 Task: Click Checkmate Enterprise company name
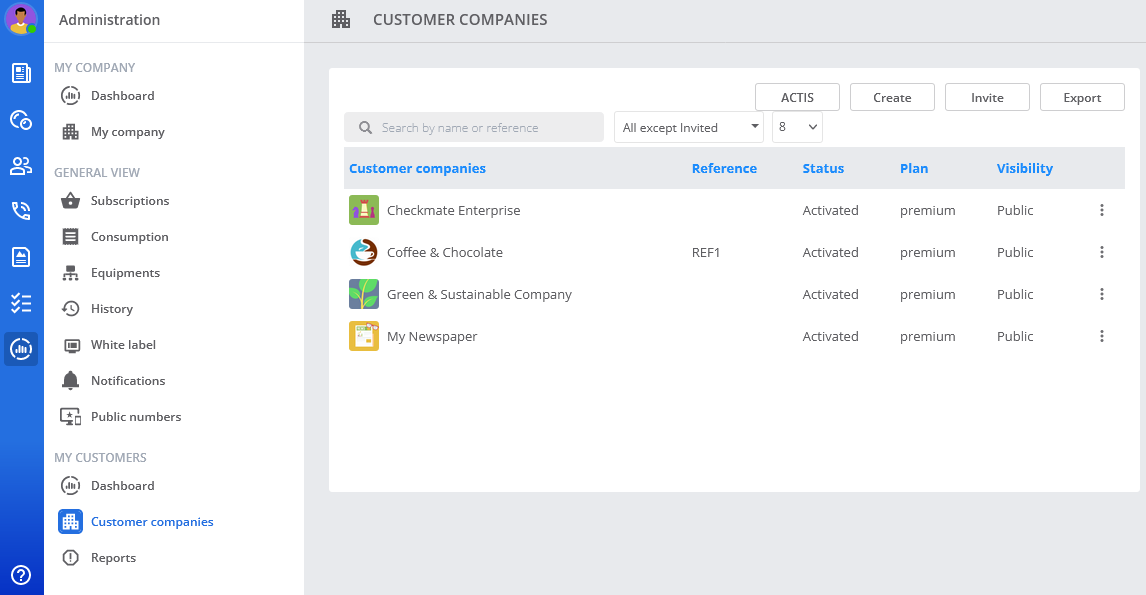tap(454, 211)
